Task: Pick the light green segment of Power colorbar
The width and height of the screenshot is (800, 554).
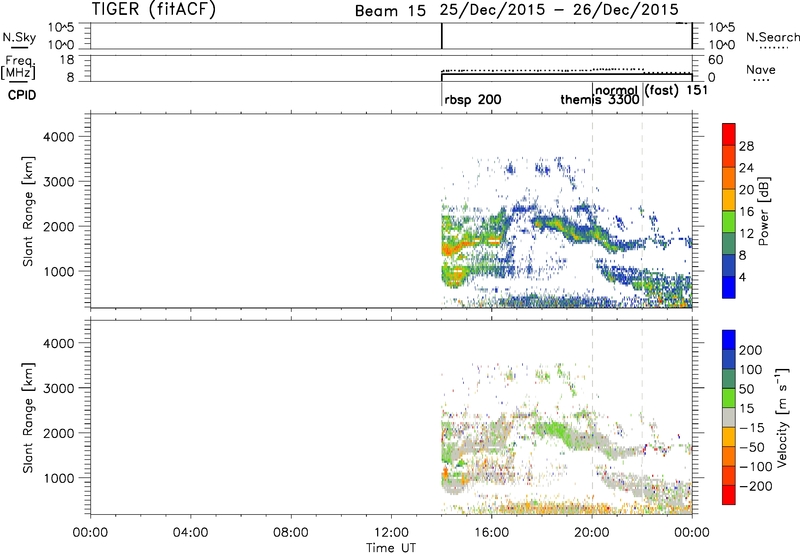Action: 729,222
